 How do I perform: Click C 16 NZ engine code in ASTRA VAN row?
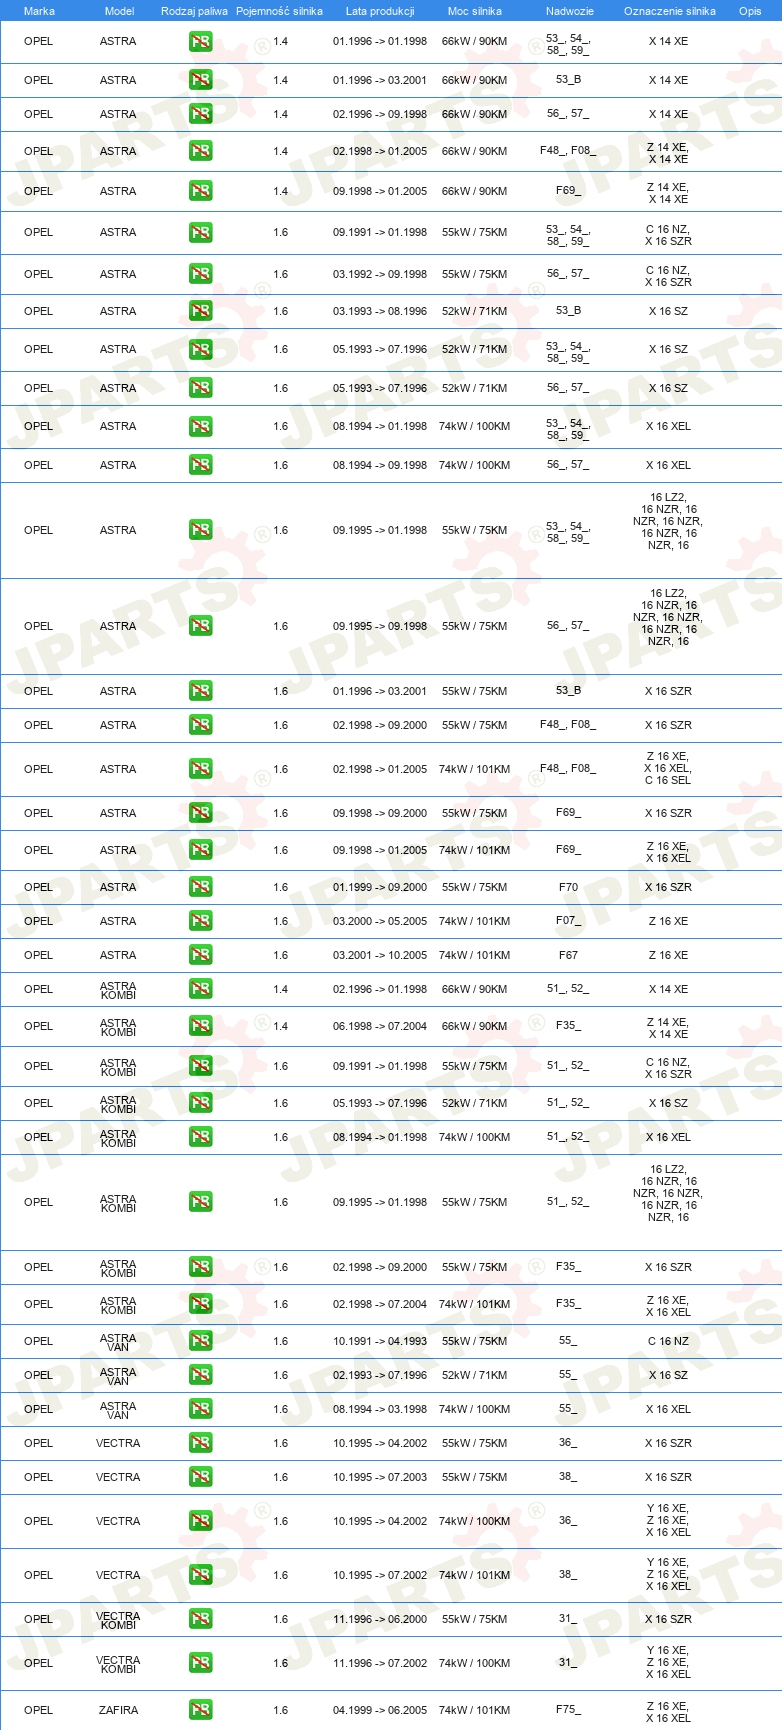pyautogui.click(x=668, y=1341)
